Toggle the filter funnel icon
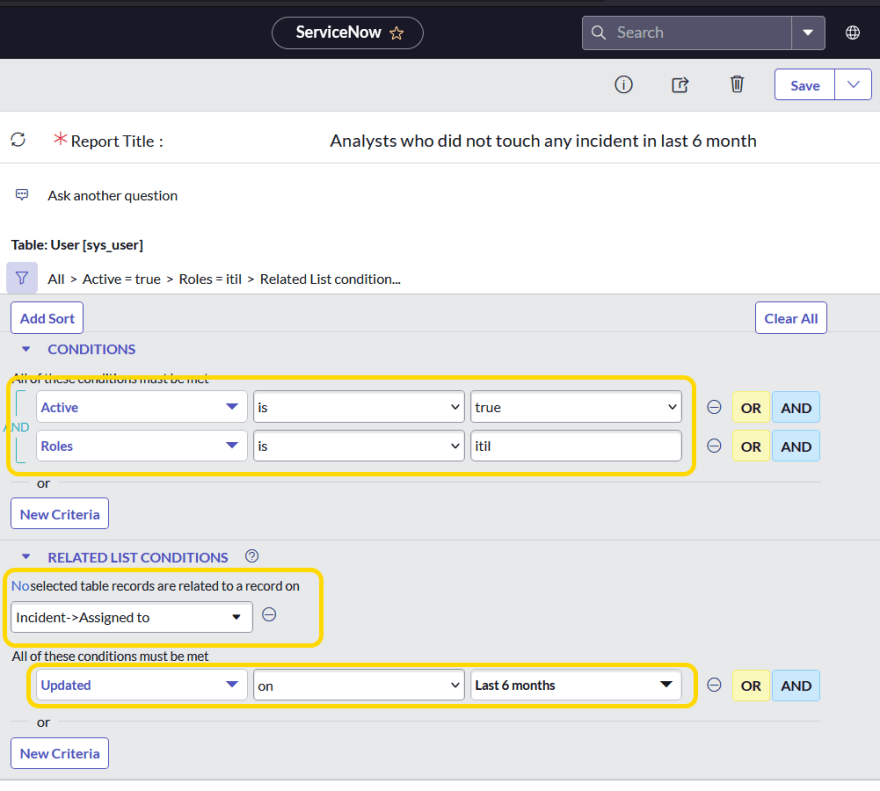Screen dimensions: 880x791 22,278
